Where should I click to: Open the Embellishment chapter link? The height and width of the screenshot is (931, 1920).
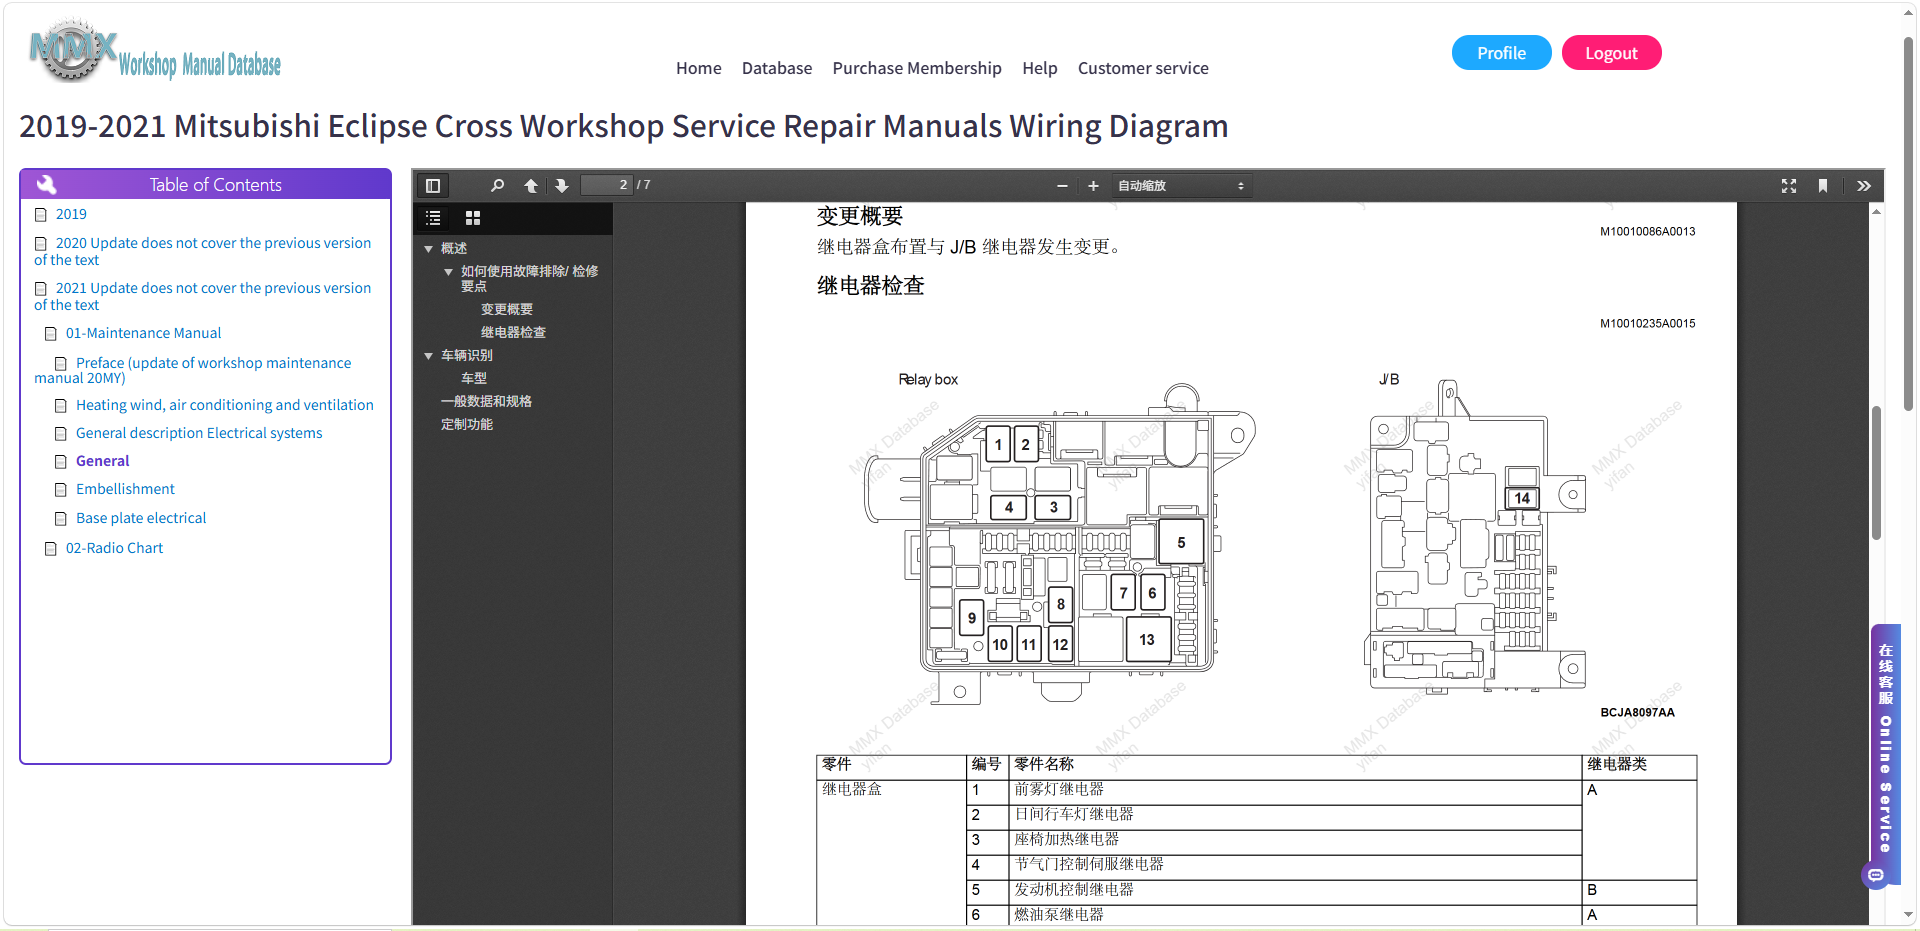pos(125,489)
